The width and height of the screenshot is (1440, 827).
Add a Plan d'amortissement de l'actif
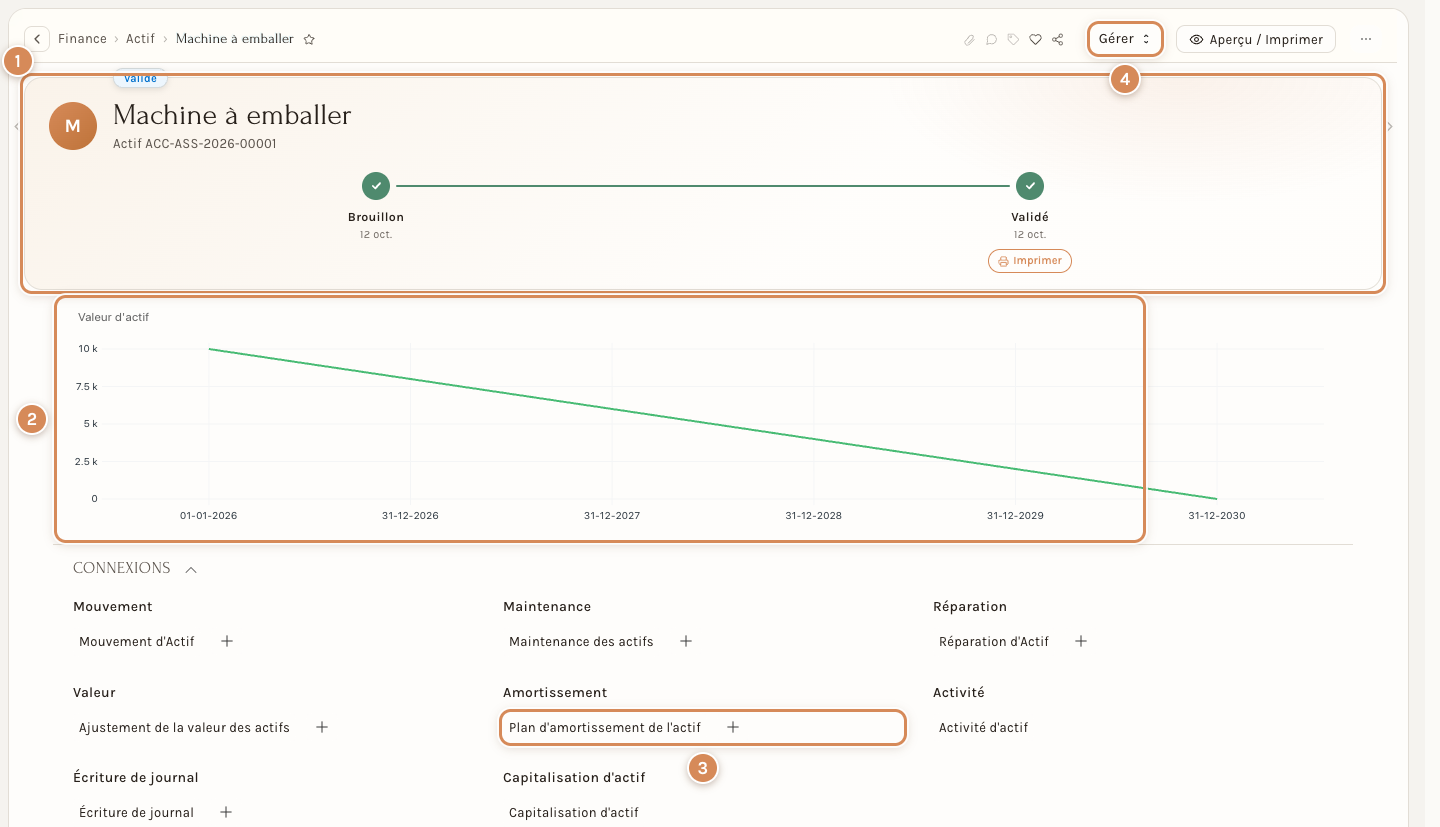733,727
